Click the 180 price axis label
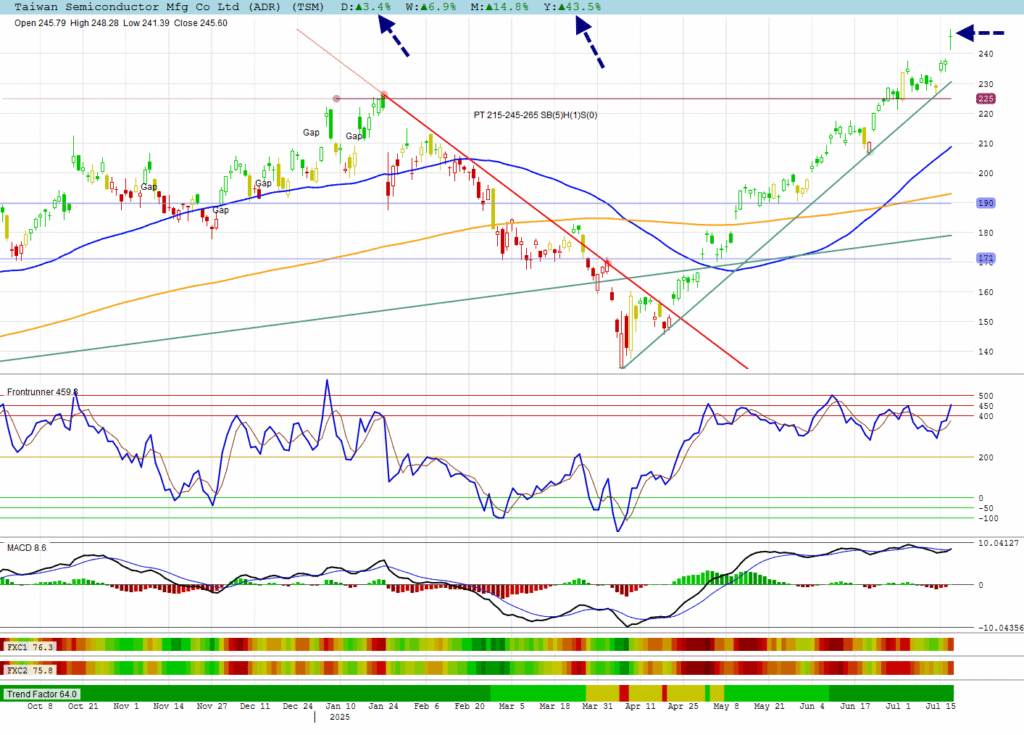Image resolution: width=1024 pixels, height=735 pixels. pos(985,233)
